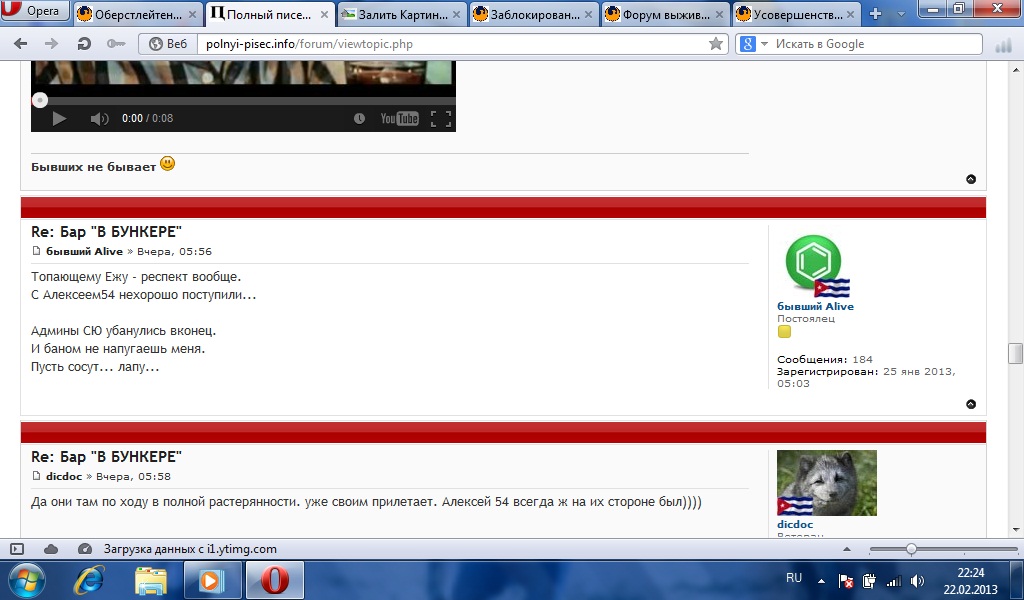Image resolution: width=1024 pixels, height=600 pixels.
Task: Toggle fullscreen in the video player
Action: [441, 118]
